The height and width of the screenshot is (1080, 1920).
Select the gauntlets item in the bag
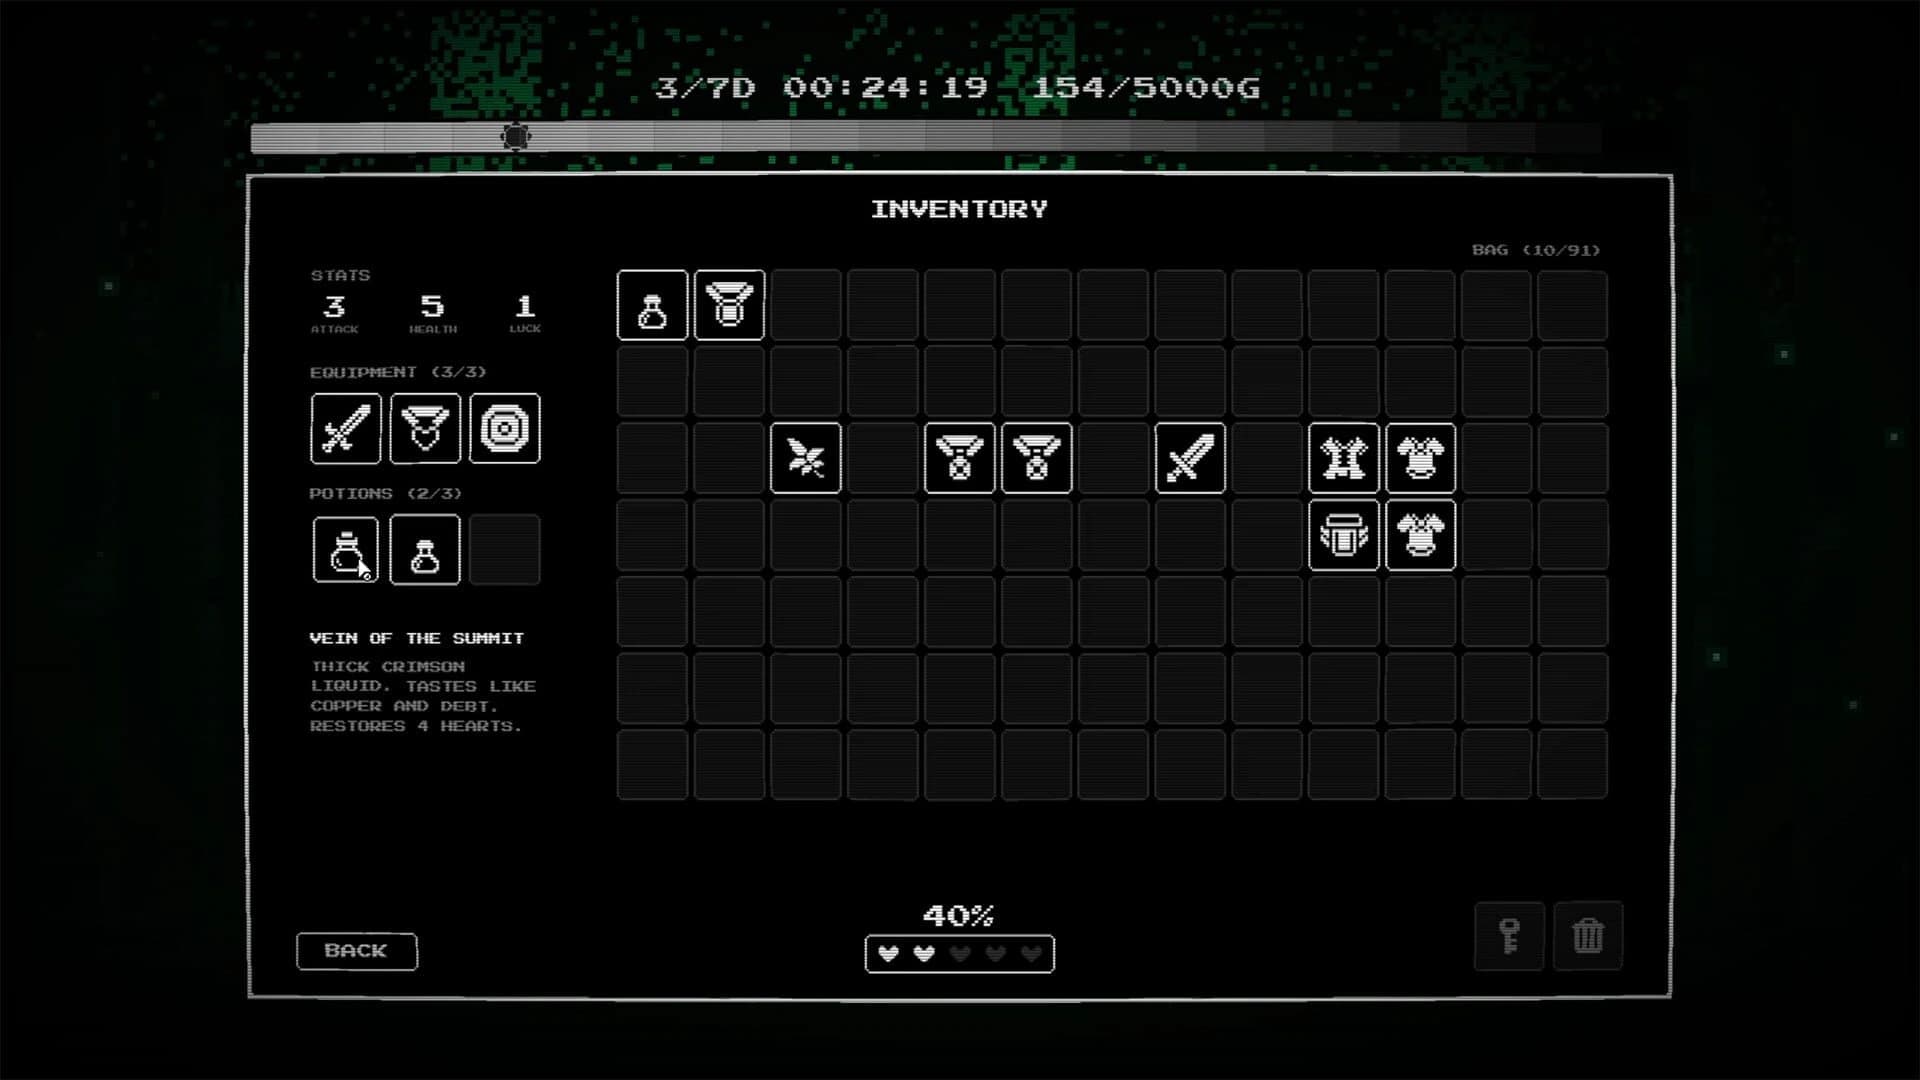click(x=1344, y=458)
